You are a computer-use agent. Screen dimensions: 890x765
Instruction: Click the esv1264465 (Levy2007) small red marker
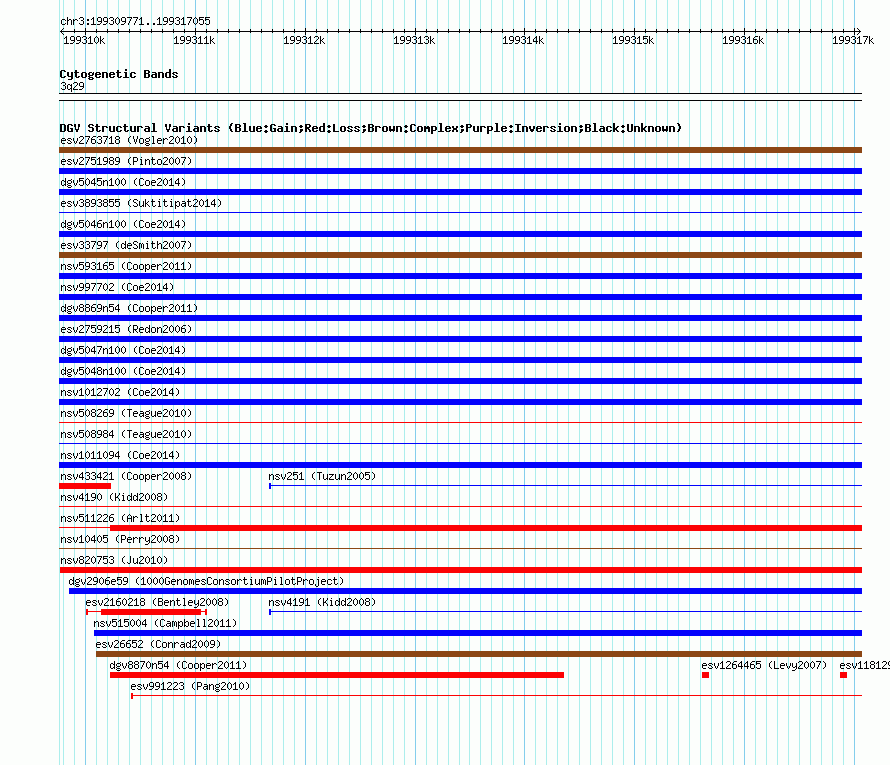[706, 675]
